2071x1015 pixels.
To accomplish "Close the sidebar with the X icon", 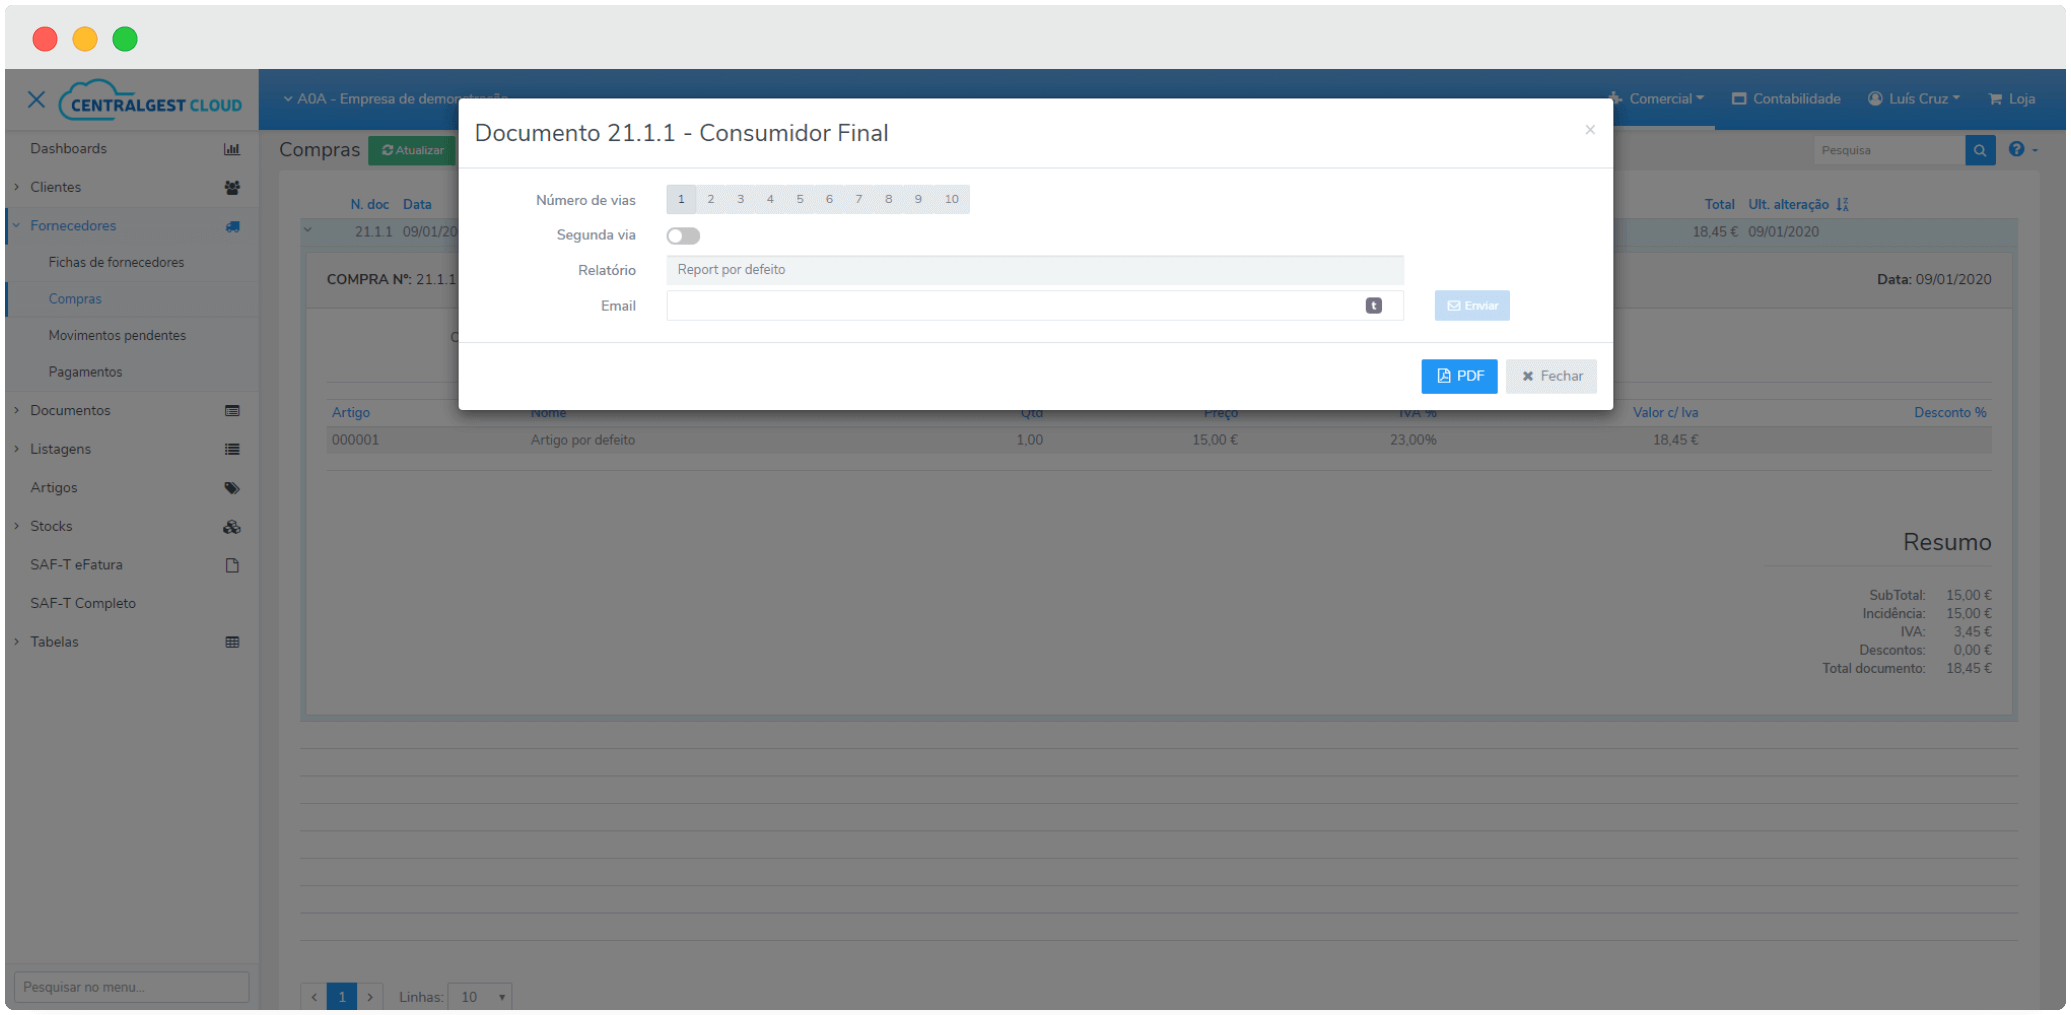I will [x=36, y=99].
